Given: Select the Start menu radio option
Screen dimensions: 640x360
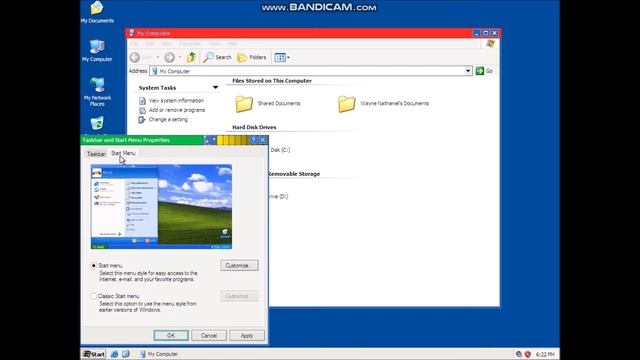Looking at the screenshot, I should point(93,266).
